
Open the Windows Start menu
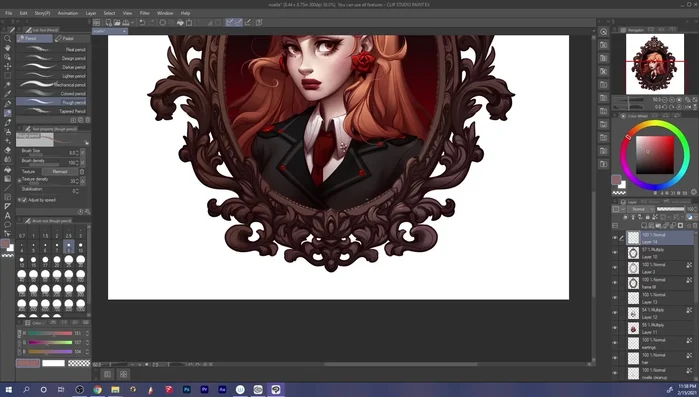pyautogui.click(x=8, y=389)
